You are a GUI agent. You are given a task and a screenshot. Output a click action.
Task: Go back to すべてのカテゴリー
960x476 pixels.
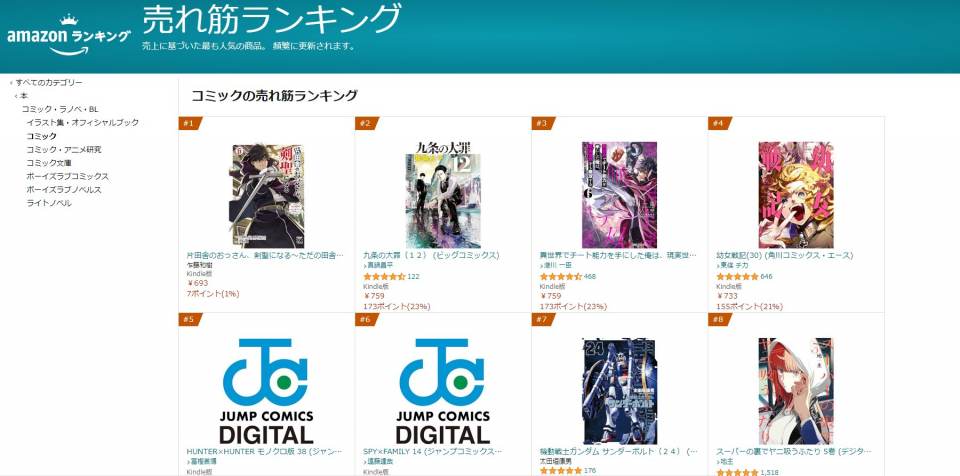(x=48, y=82)
